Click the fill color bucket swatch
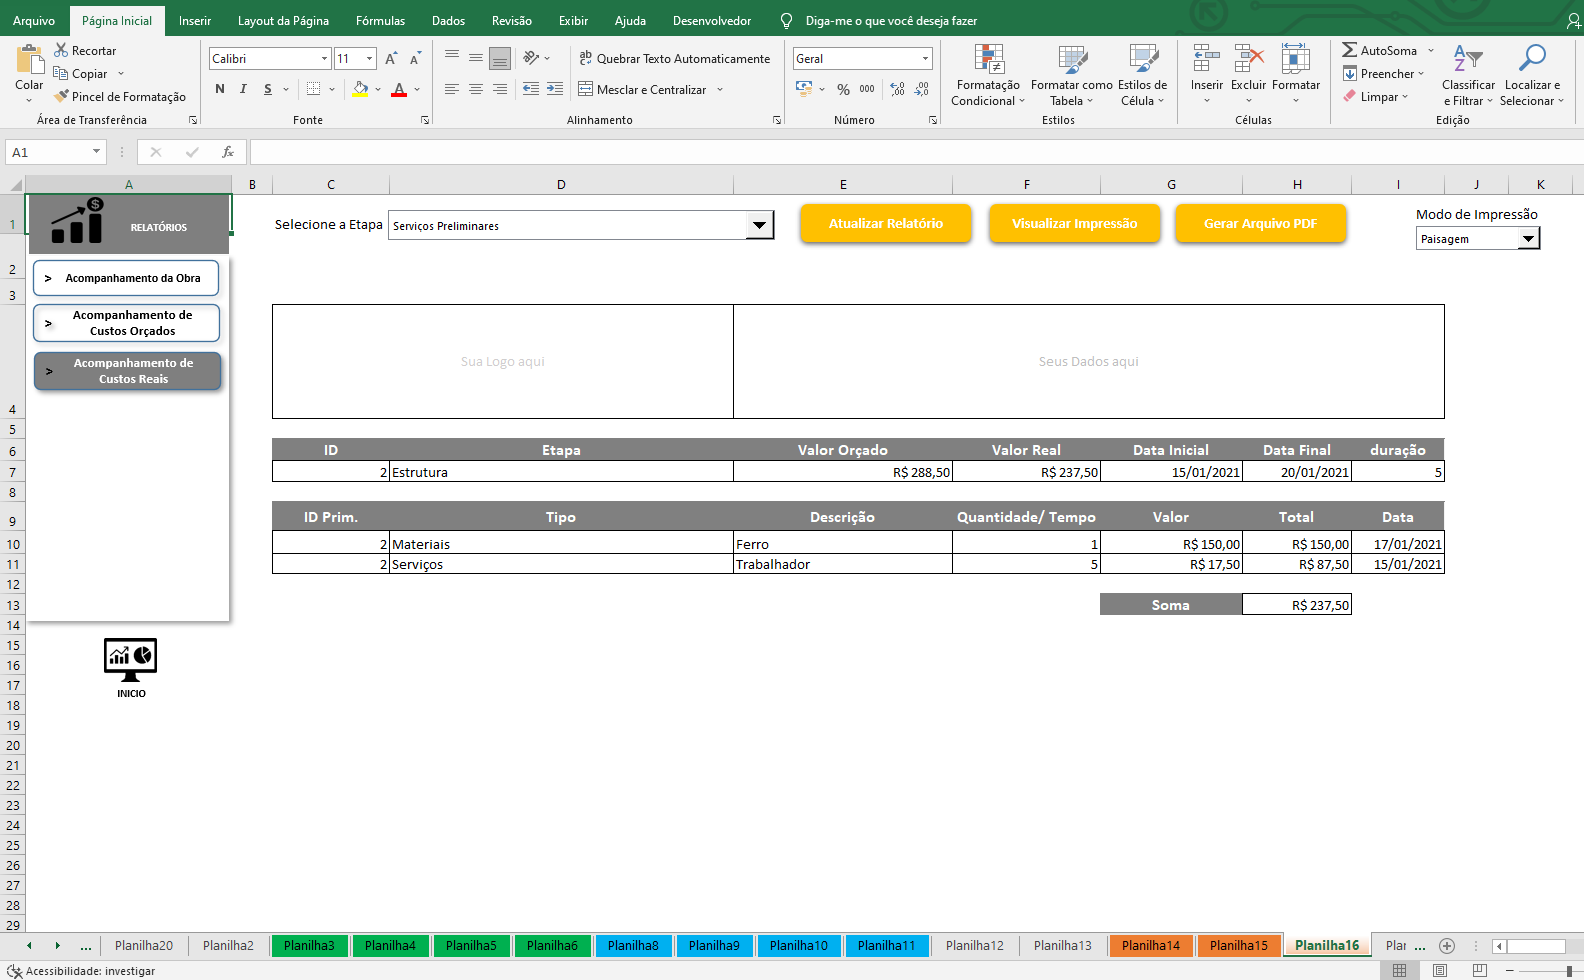Viewport: 1584px width, 980px height. pyautogui.click(x=360, y=89)
